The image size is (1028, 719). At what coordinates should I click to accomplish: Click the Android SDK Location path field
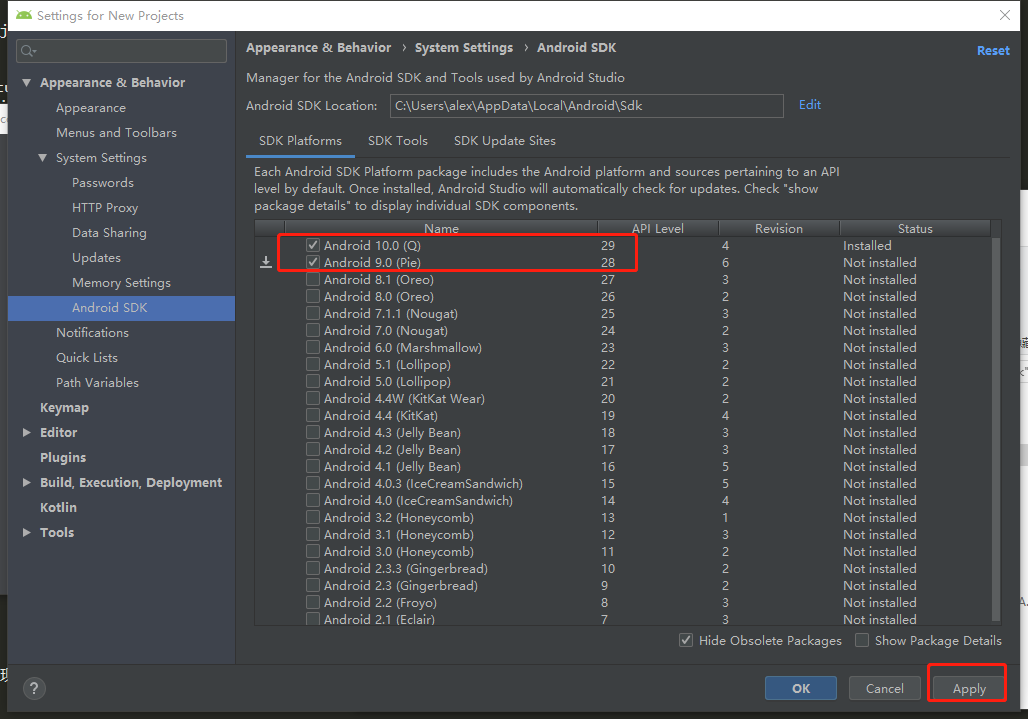click(587, 106)
